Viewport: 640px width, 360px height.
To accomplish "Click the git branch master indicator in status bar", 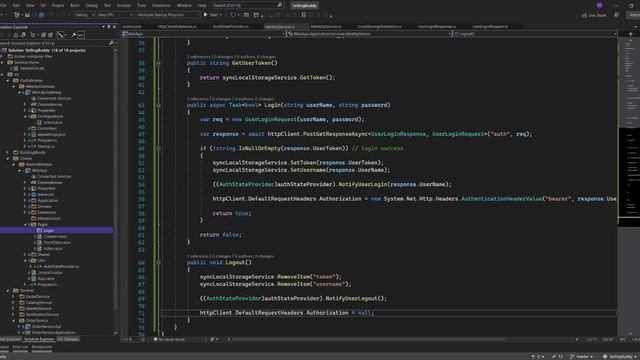I will 582,356.
